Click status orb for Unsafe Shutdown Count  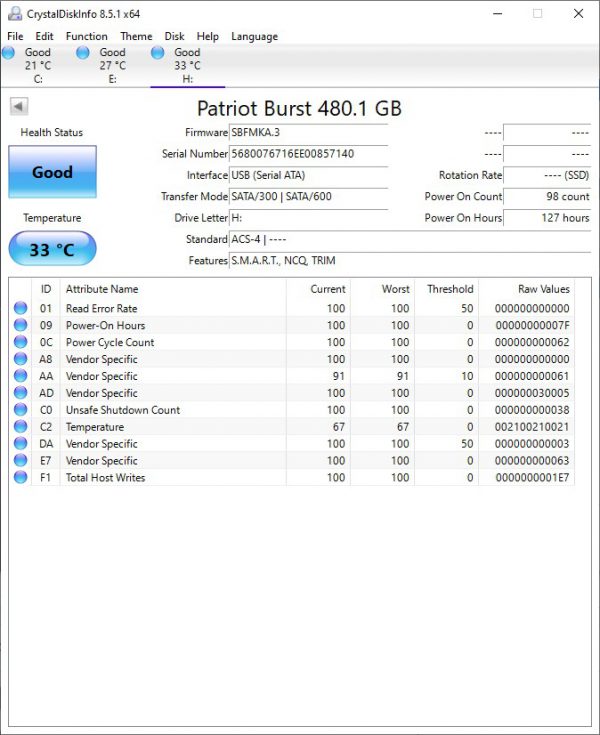click(20, 410)
